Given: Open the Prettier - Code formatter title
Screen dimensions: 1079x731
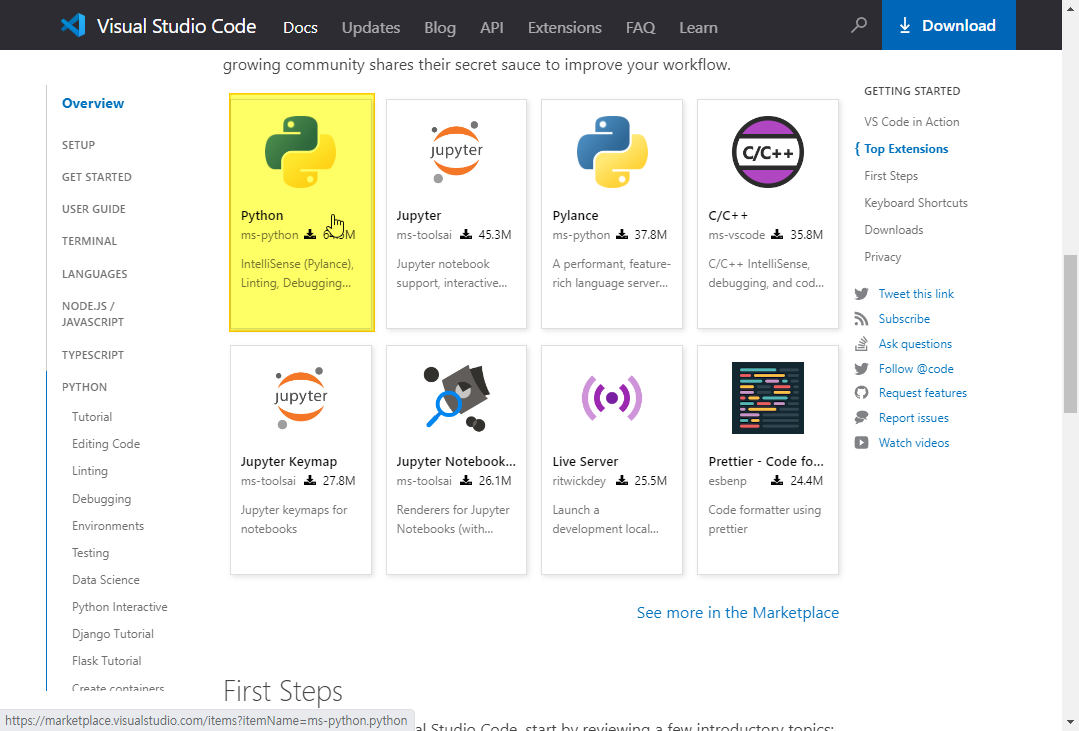Looking at the screenshot, I should (x=766, y=461).
